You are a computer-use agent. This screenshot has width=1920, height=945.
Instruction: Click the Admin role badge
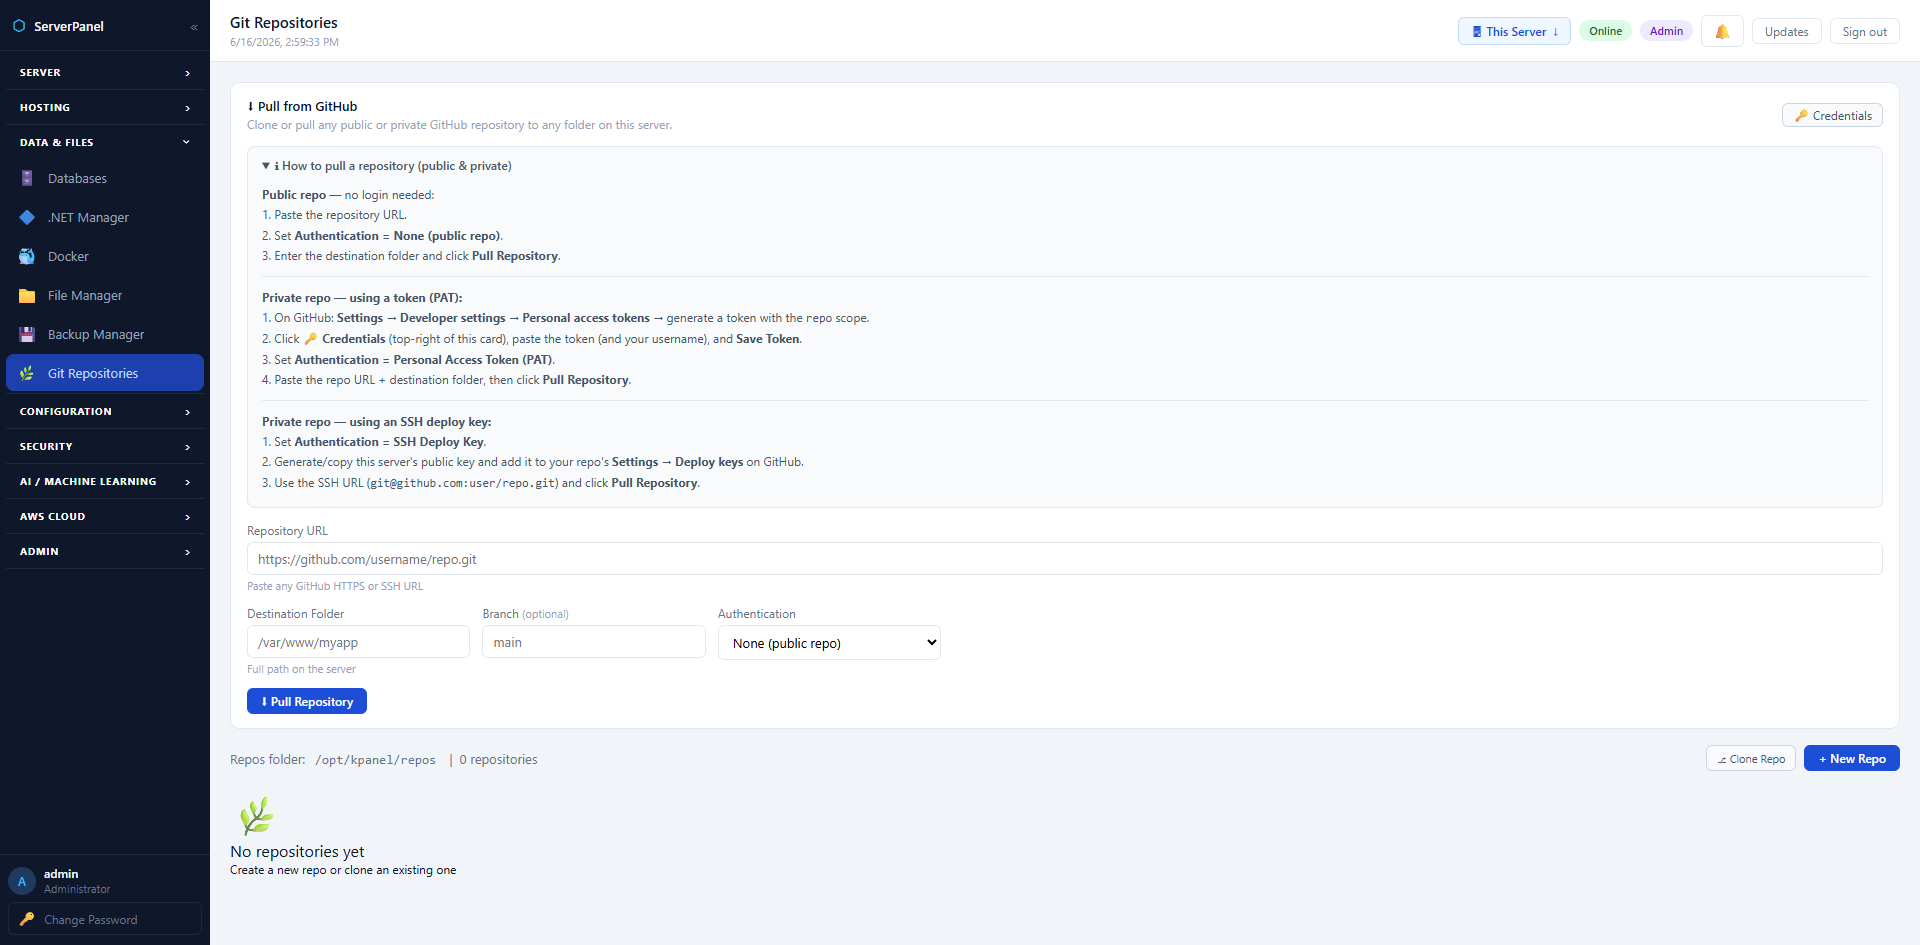point(1666,31)
